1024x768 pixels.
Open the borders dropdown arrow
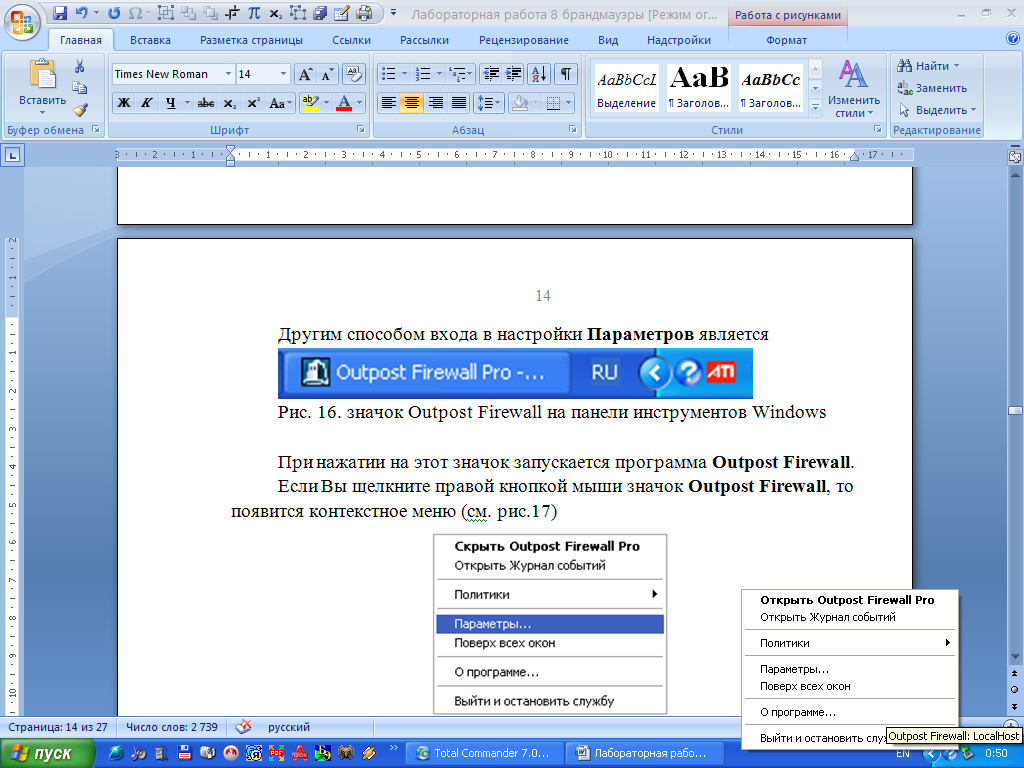point(568,103)
